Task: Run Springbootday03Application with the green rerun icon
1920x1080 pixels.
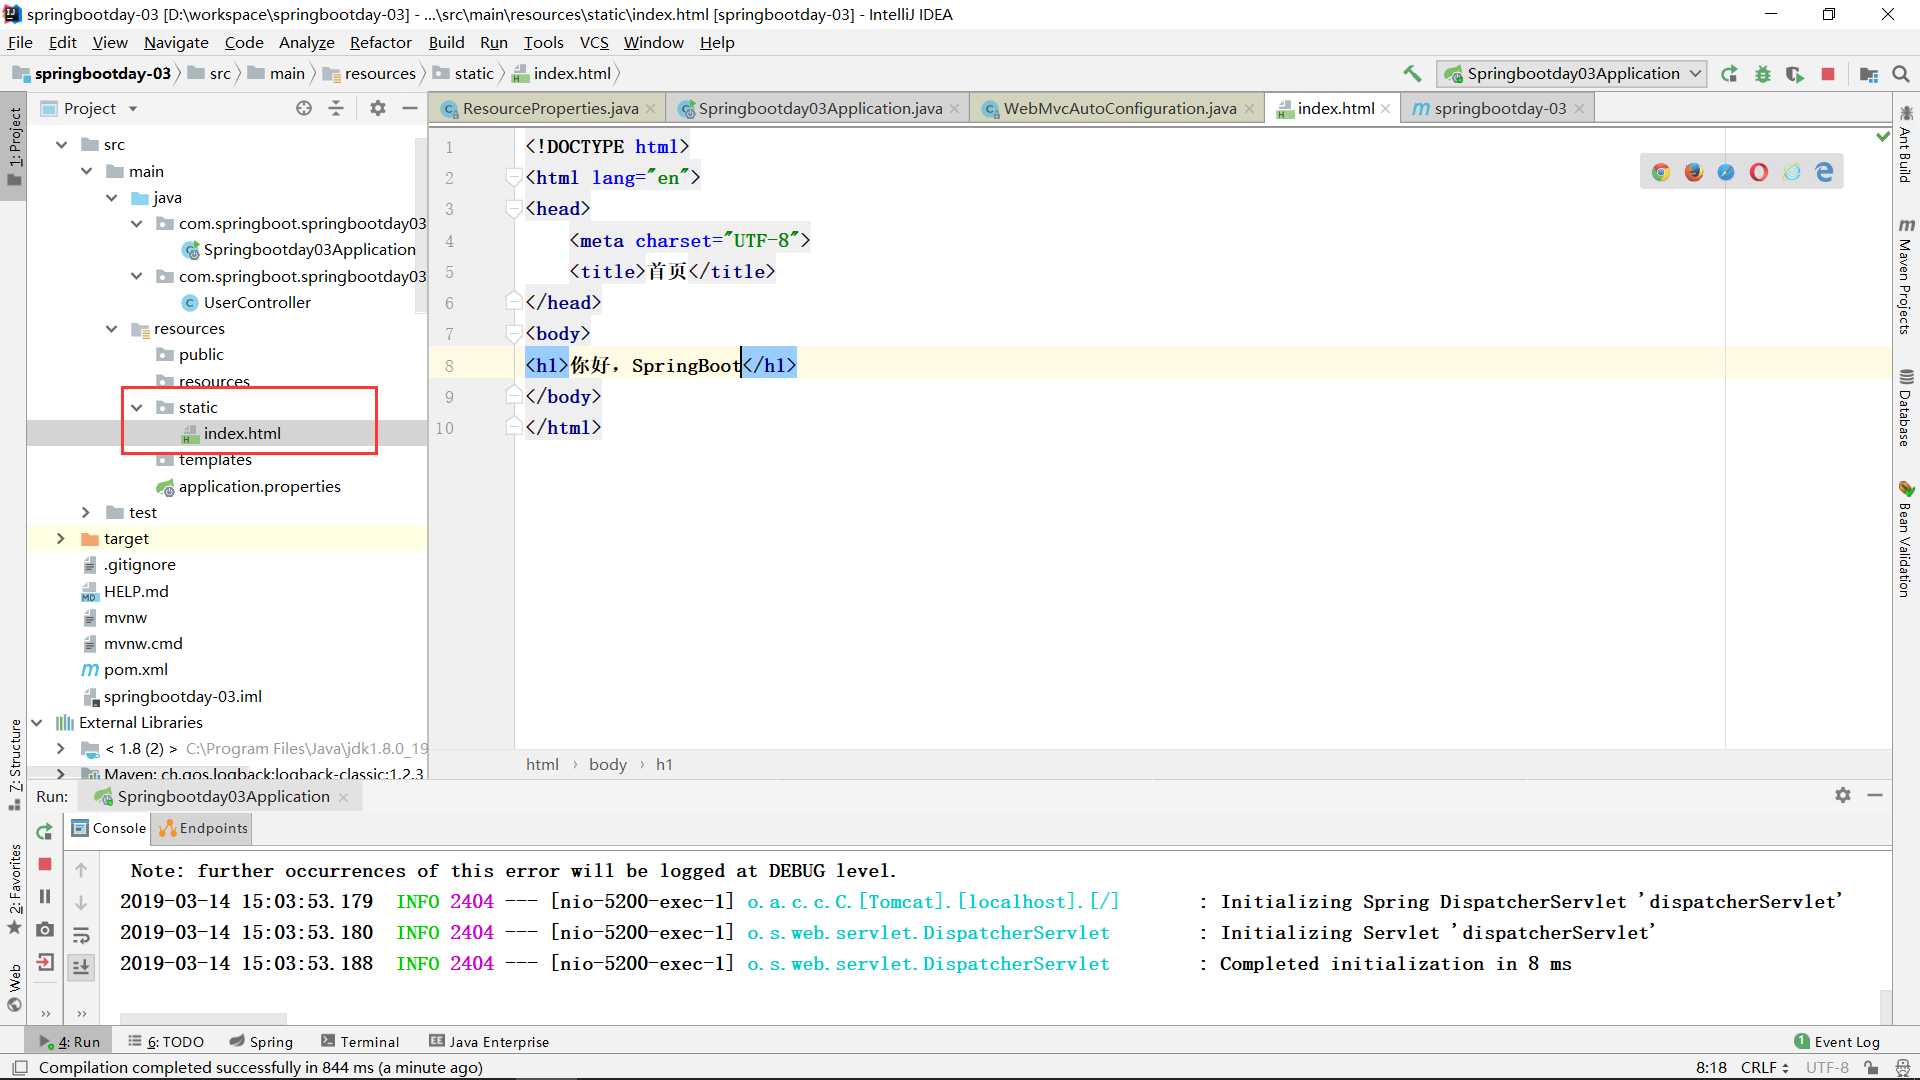Action: pyautogui.click(x=1729, y=73)
